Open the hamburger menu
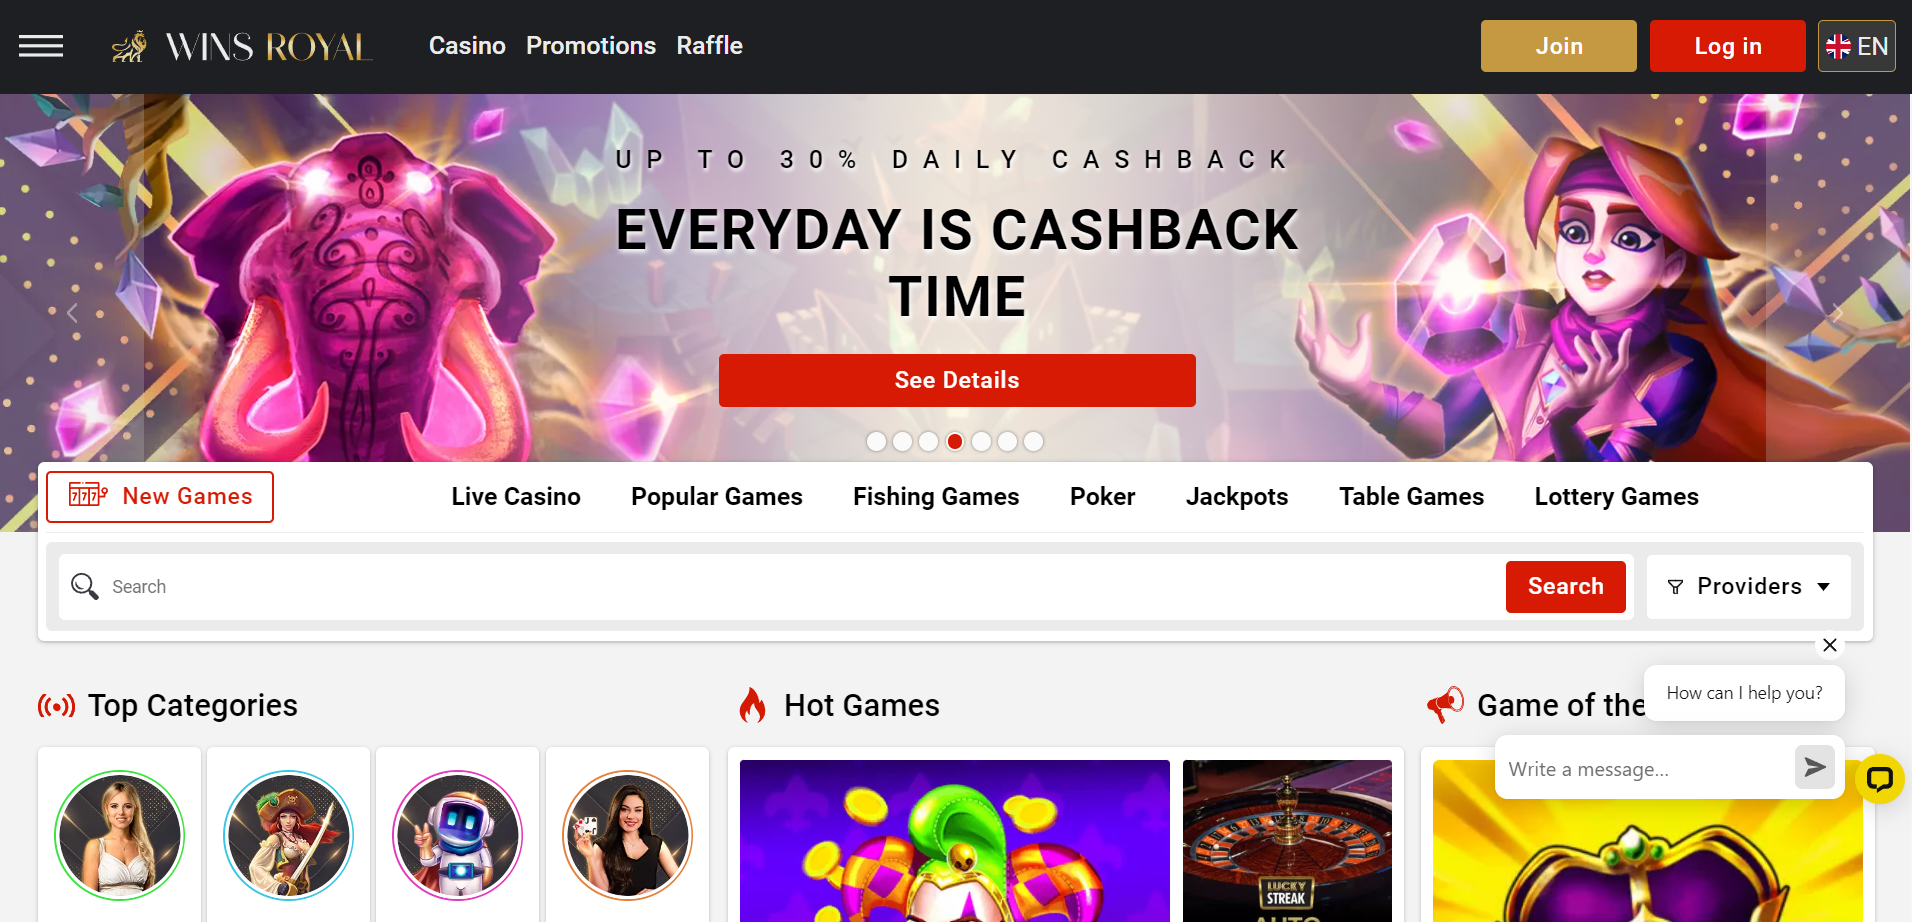Viewport: 1912px width, 922px height. coord(41,46)
